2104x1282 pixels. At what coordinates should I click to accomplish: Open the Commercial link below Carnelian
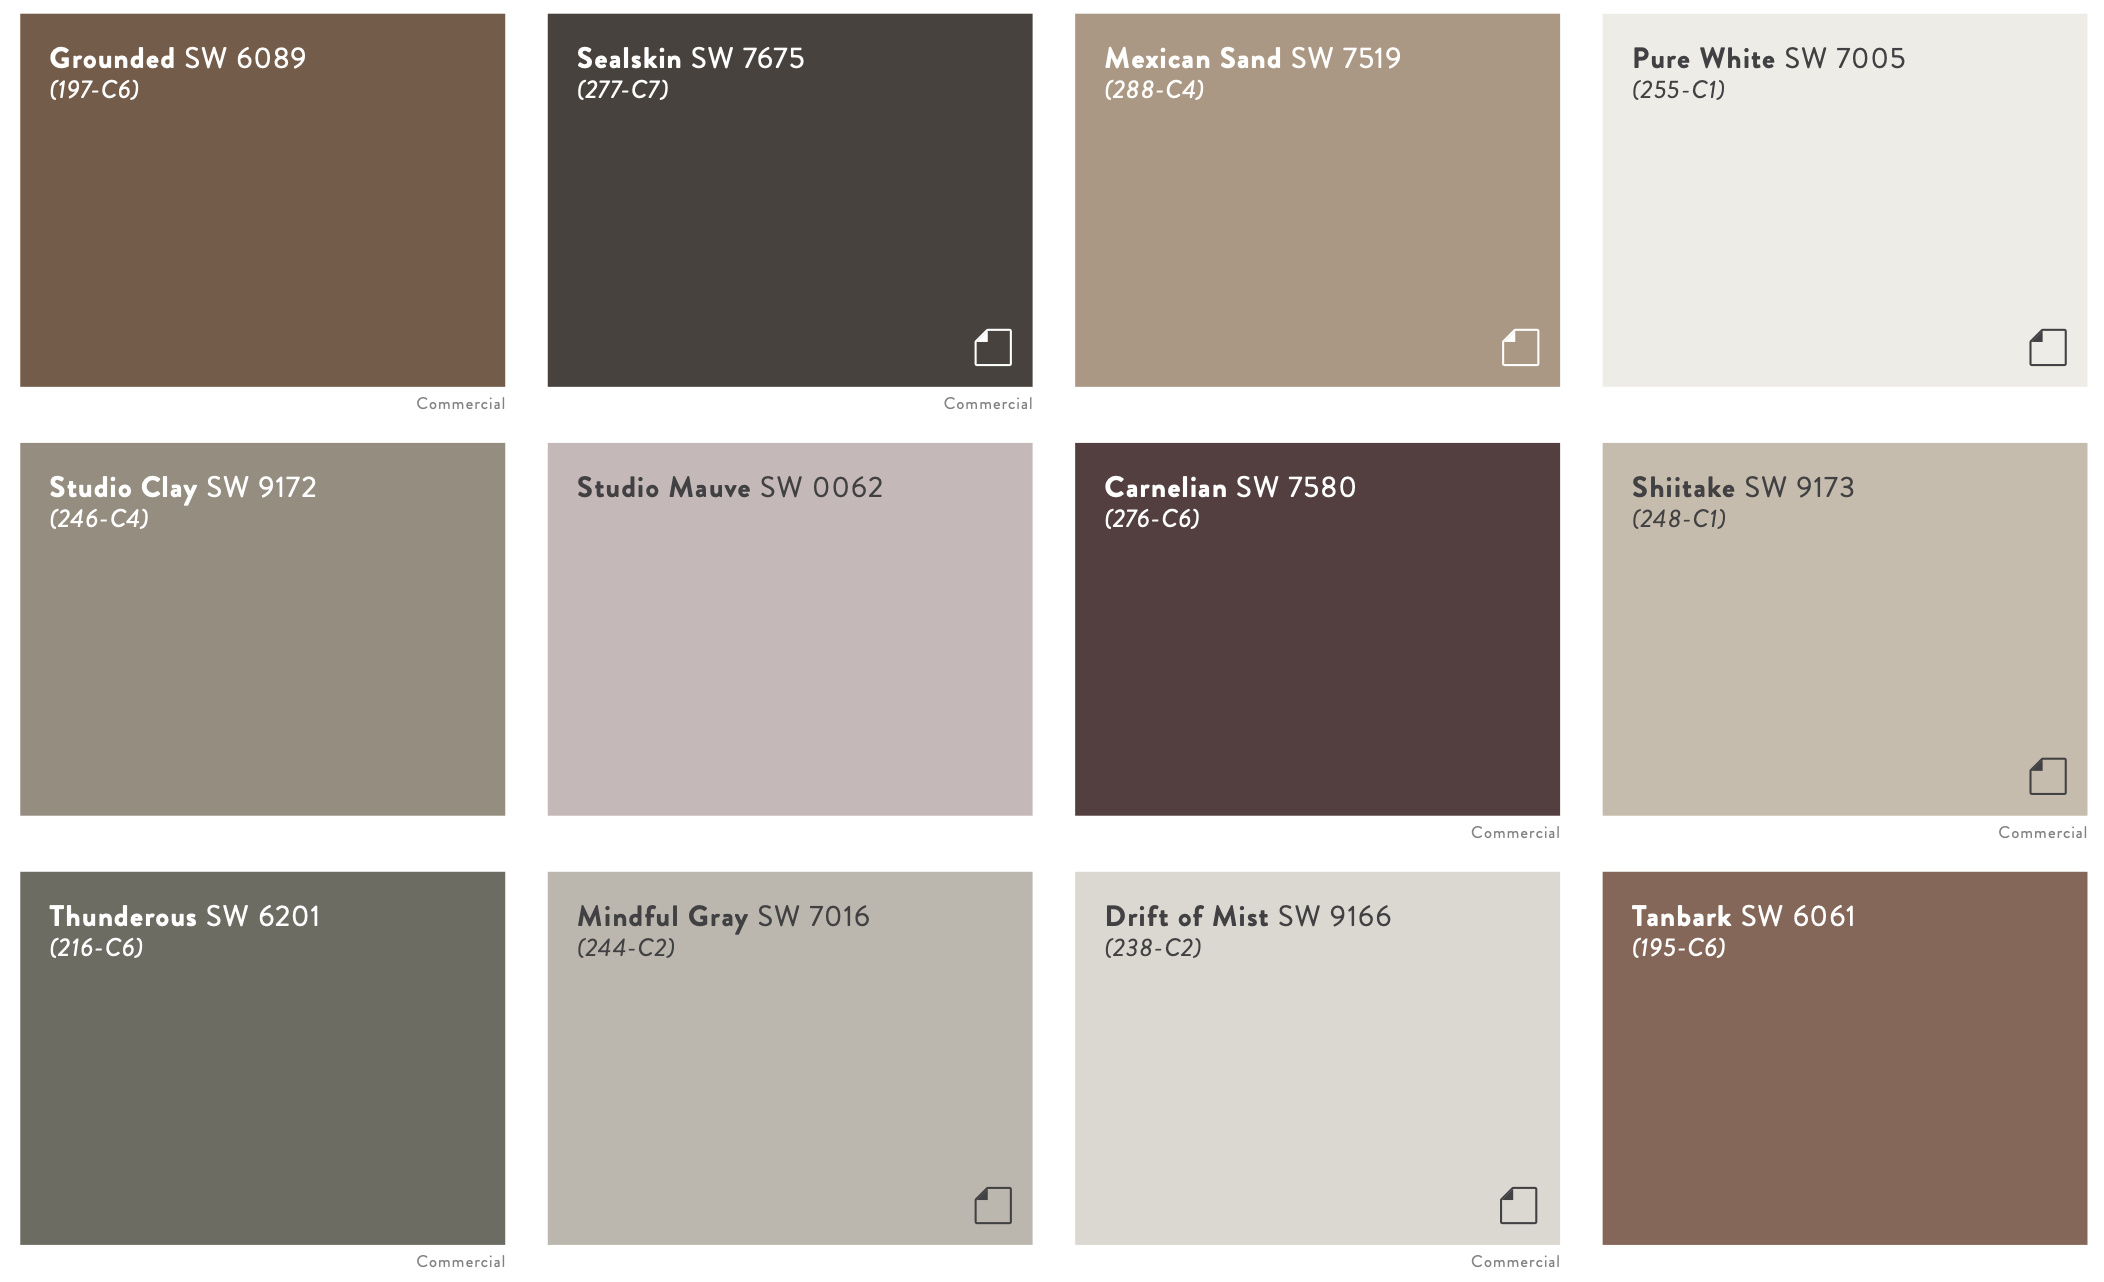tap(1514, 832)
